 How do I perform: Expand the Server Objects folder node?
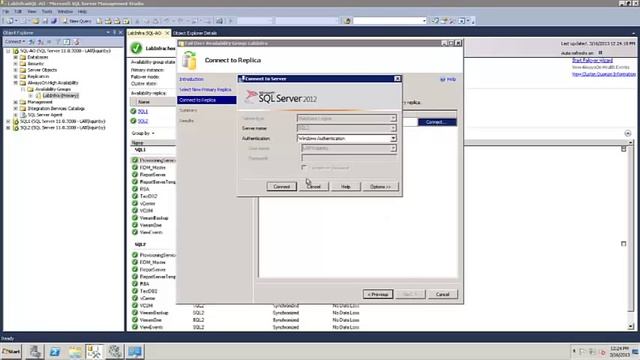tap(15, 70)
